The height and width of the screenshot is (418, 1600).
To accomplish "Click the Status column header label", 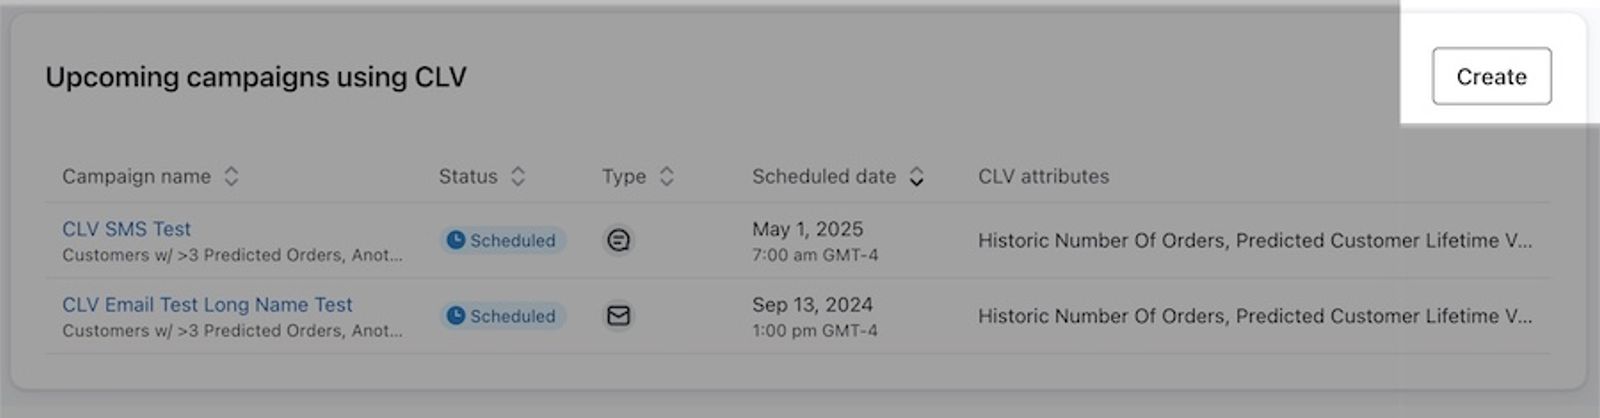I will pos(468,176).
